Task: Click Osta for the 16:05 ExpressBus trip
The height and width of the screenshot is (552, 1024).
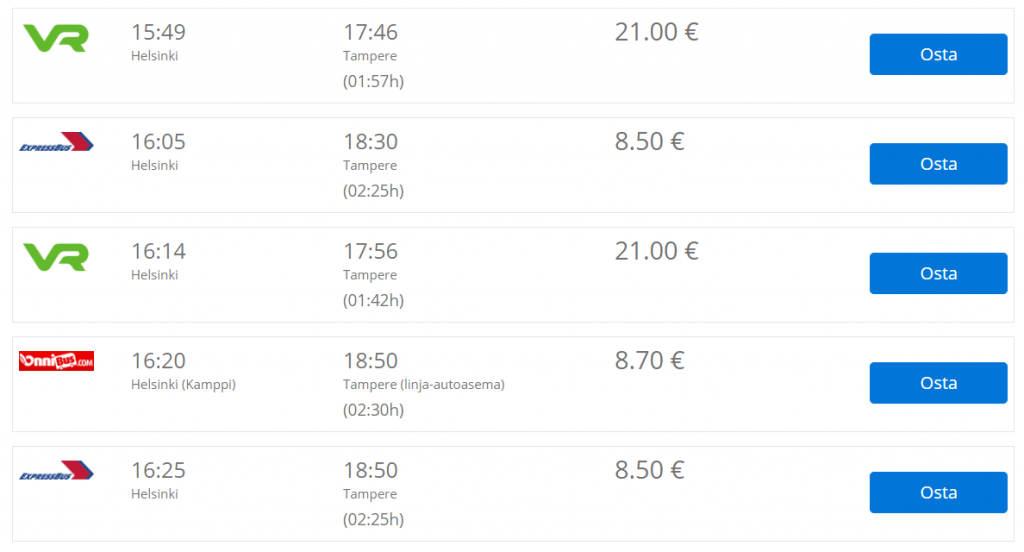Action: pos(938,164)
